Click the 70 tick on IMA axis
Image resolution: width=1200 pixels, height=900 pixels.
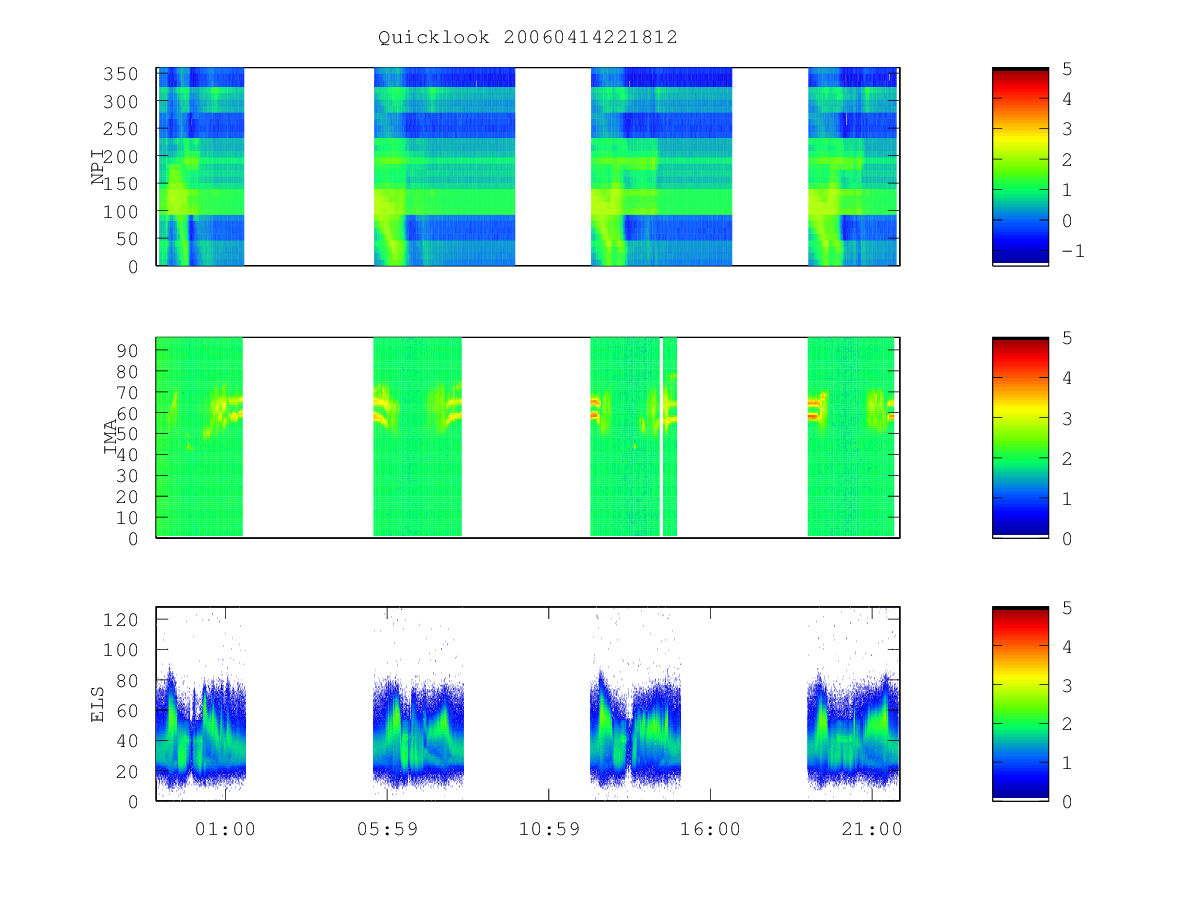[x=129, y=392]
